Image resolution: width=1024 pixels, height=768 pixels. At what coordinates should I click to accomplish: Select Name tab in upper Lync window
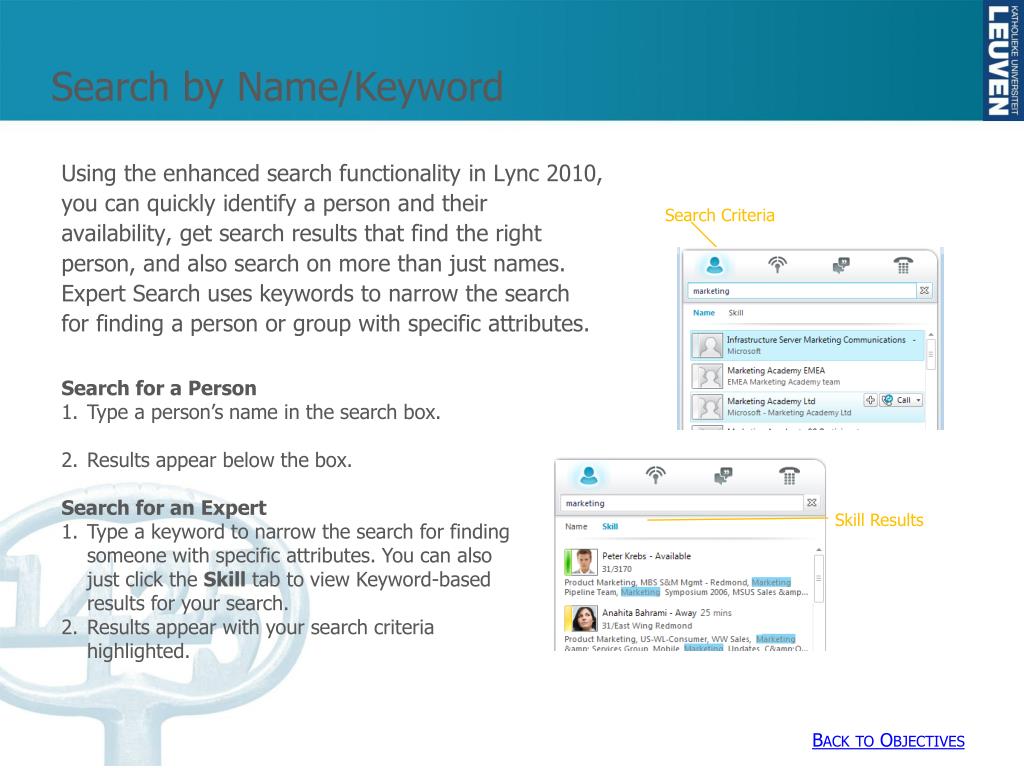point(704,313)
